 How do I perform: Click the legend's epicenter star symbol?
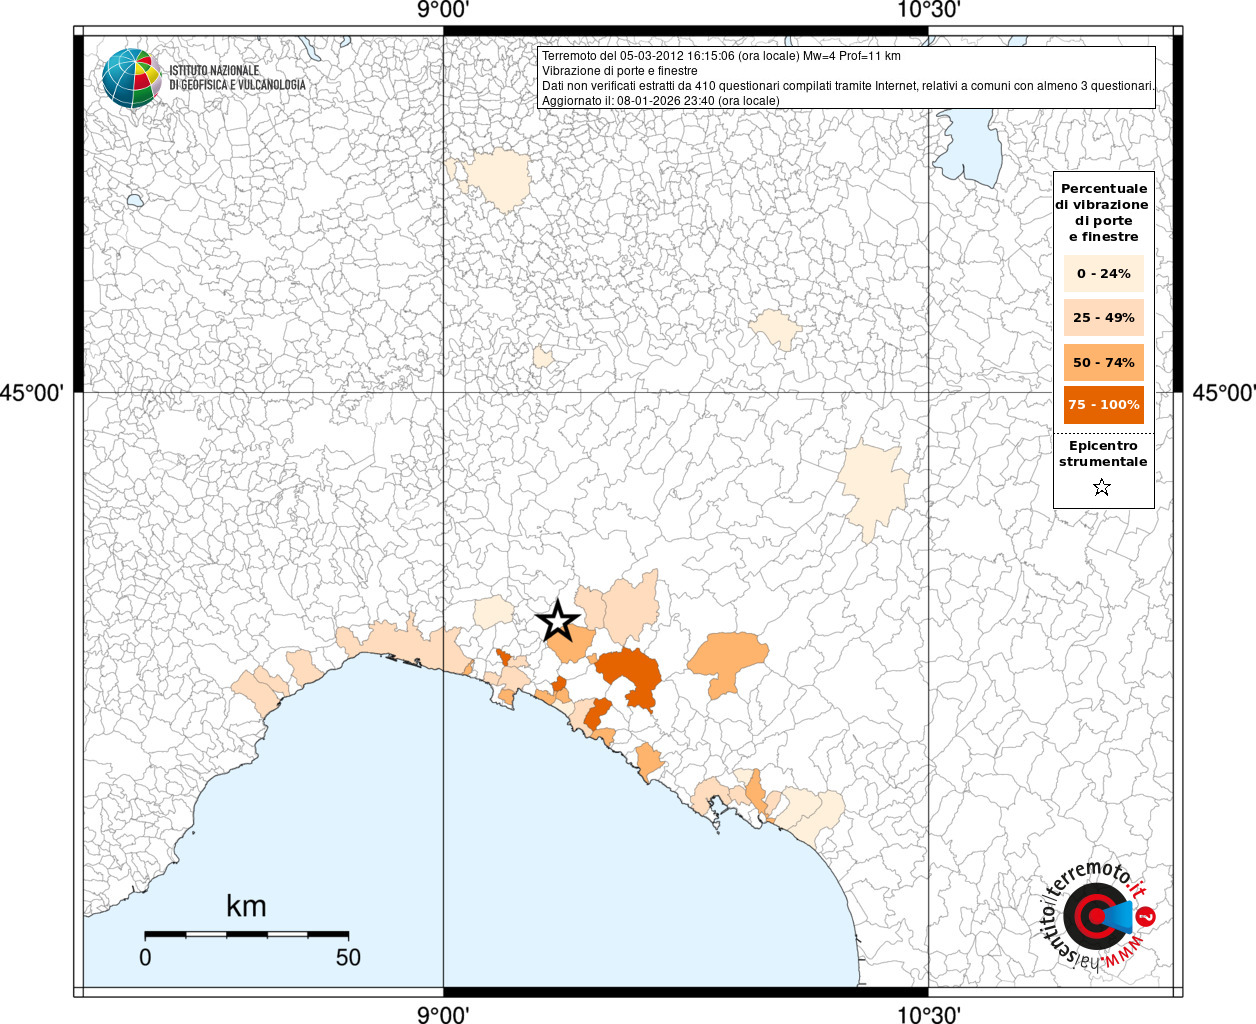1102,487
